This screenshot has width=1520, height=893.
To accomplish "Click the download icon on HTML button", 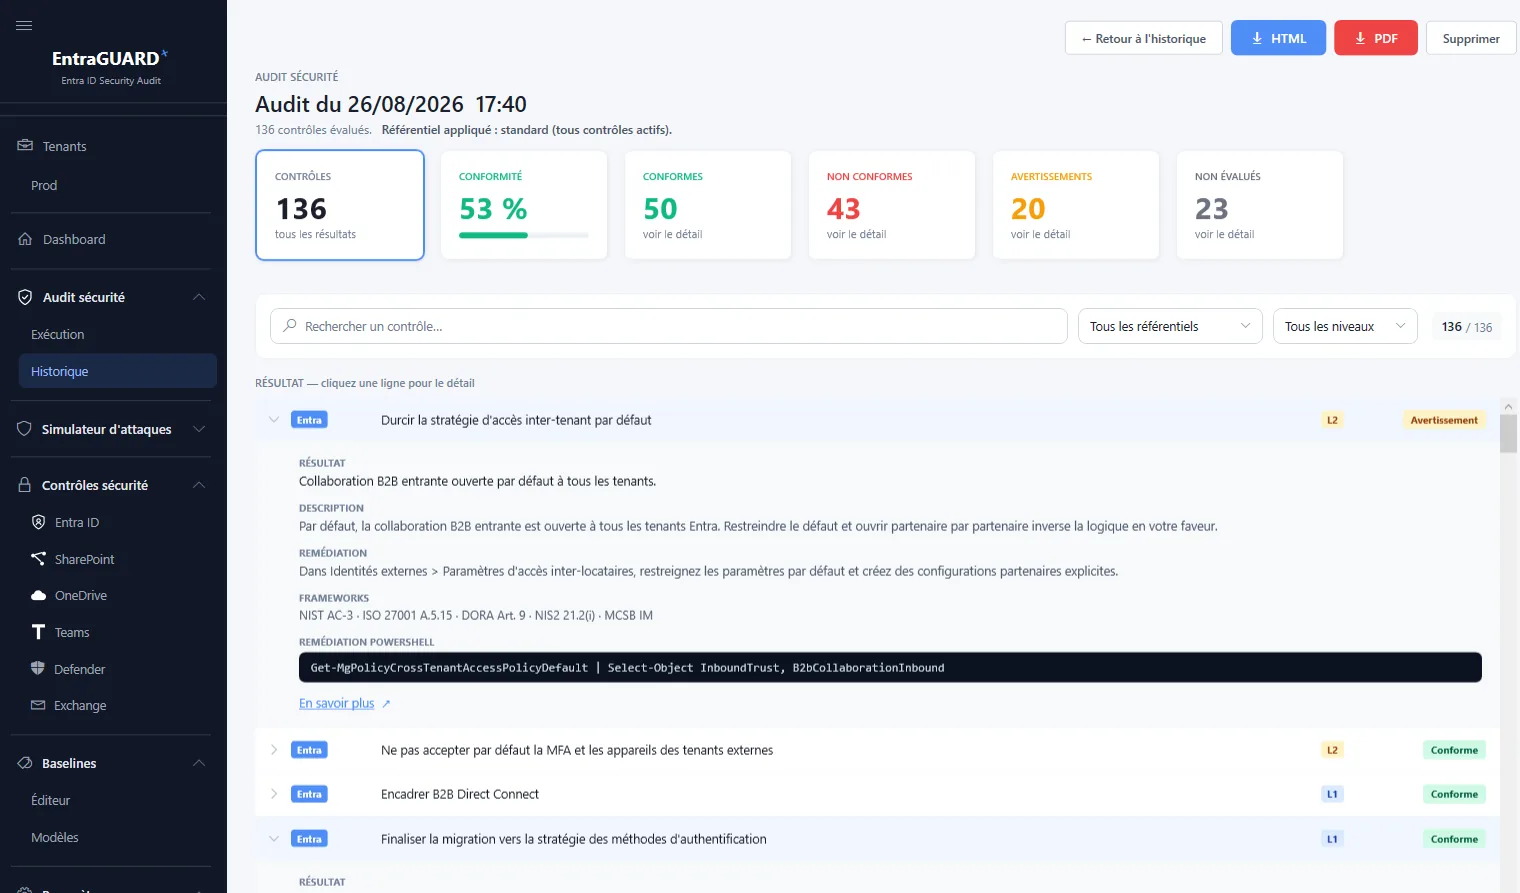I will tap(1257, 38).
